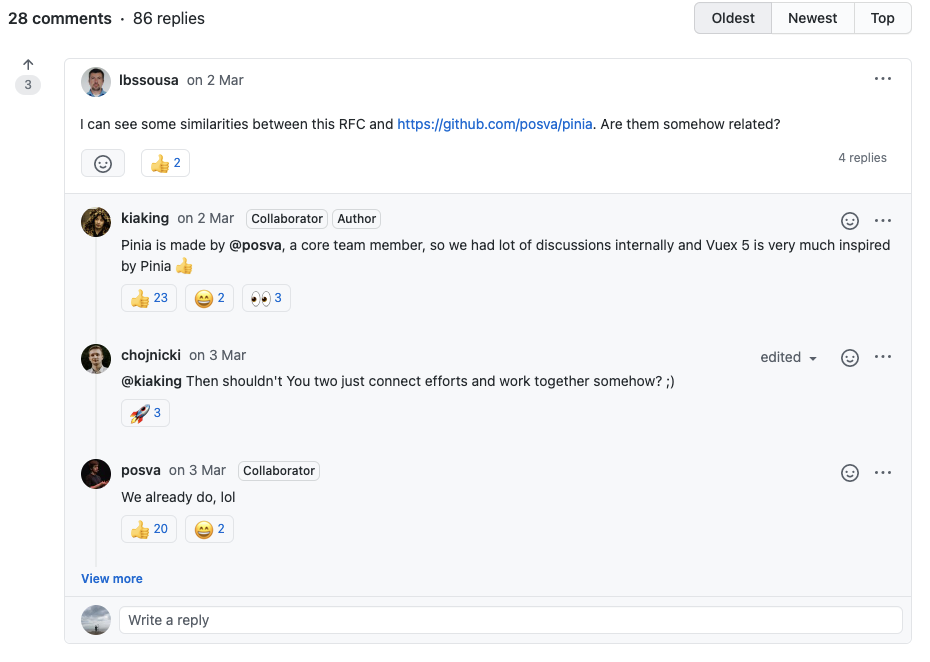Image resolution: width=930 pixels, height=662 pixels.
Task: Toggle the eyes reaction on kiaking's reply
Action: (x=266, y=298)
